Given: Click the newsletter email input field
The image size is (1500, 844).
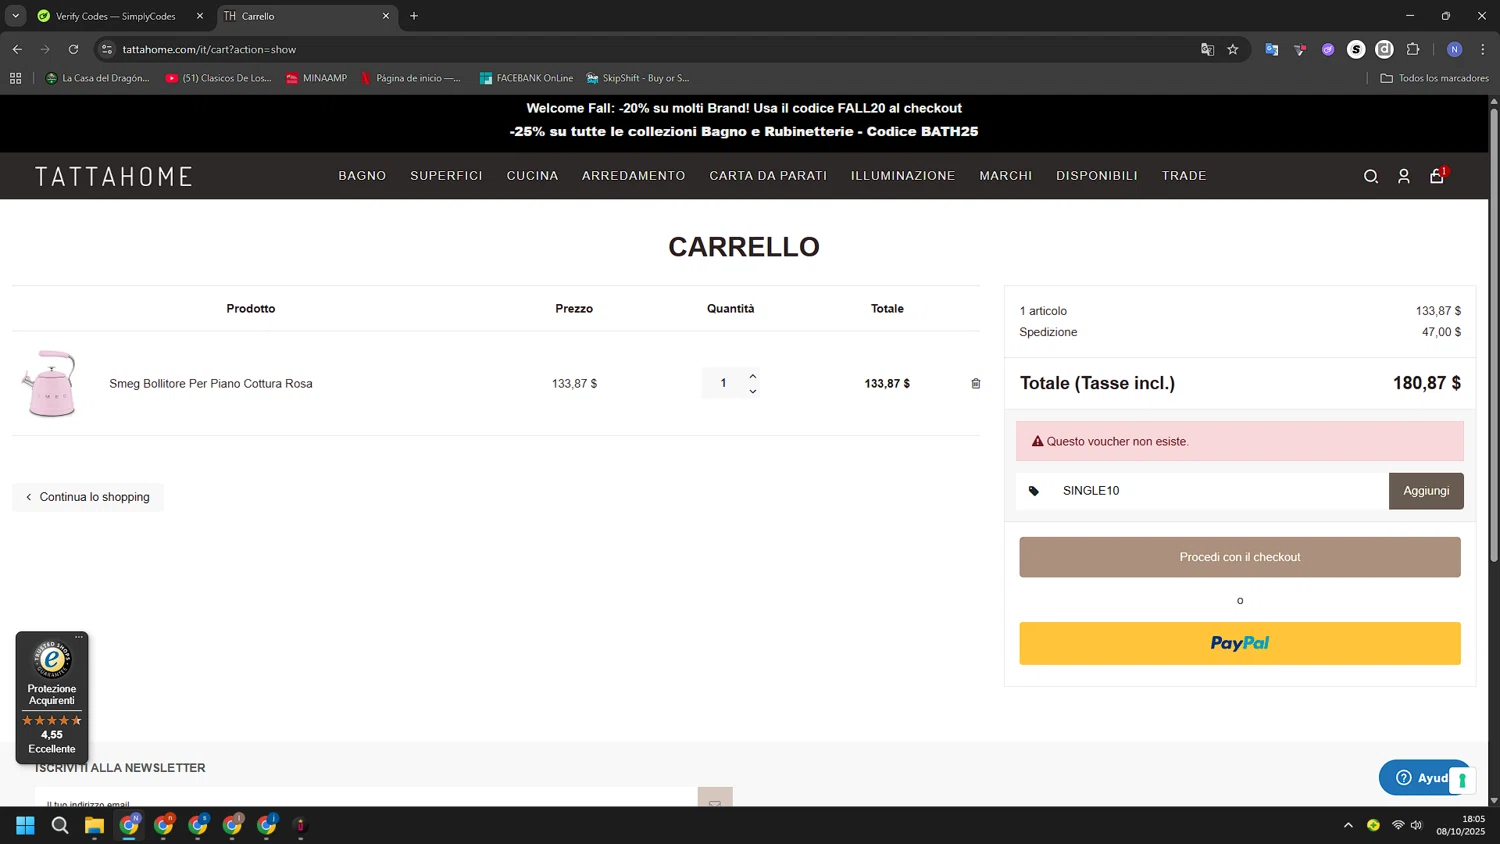Looking at the screenshot, I should tap(366, 798).
